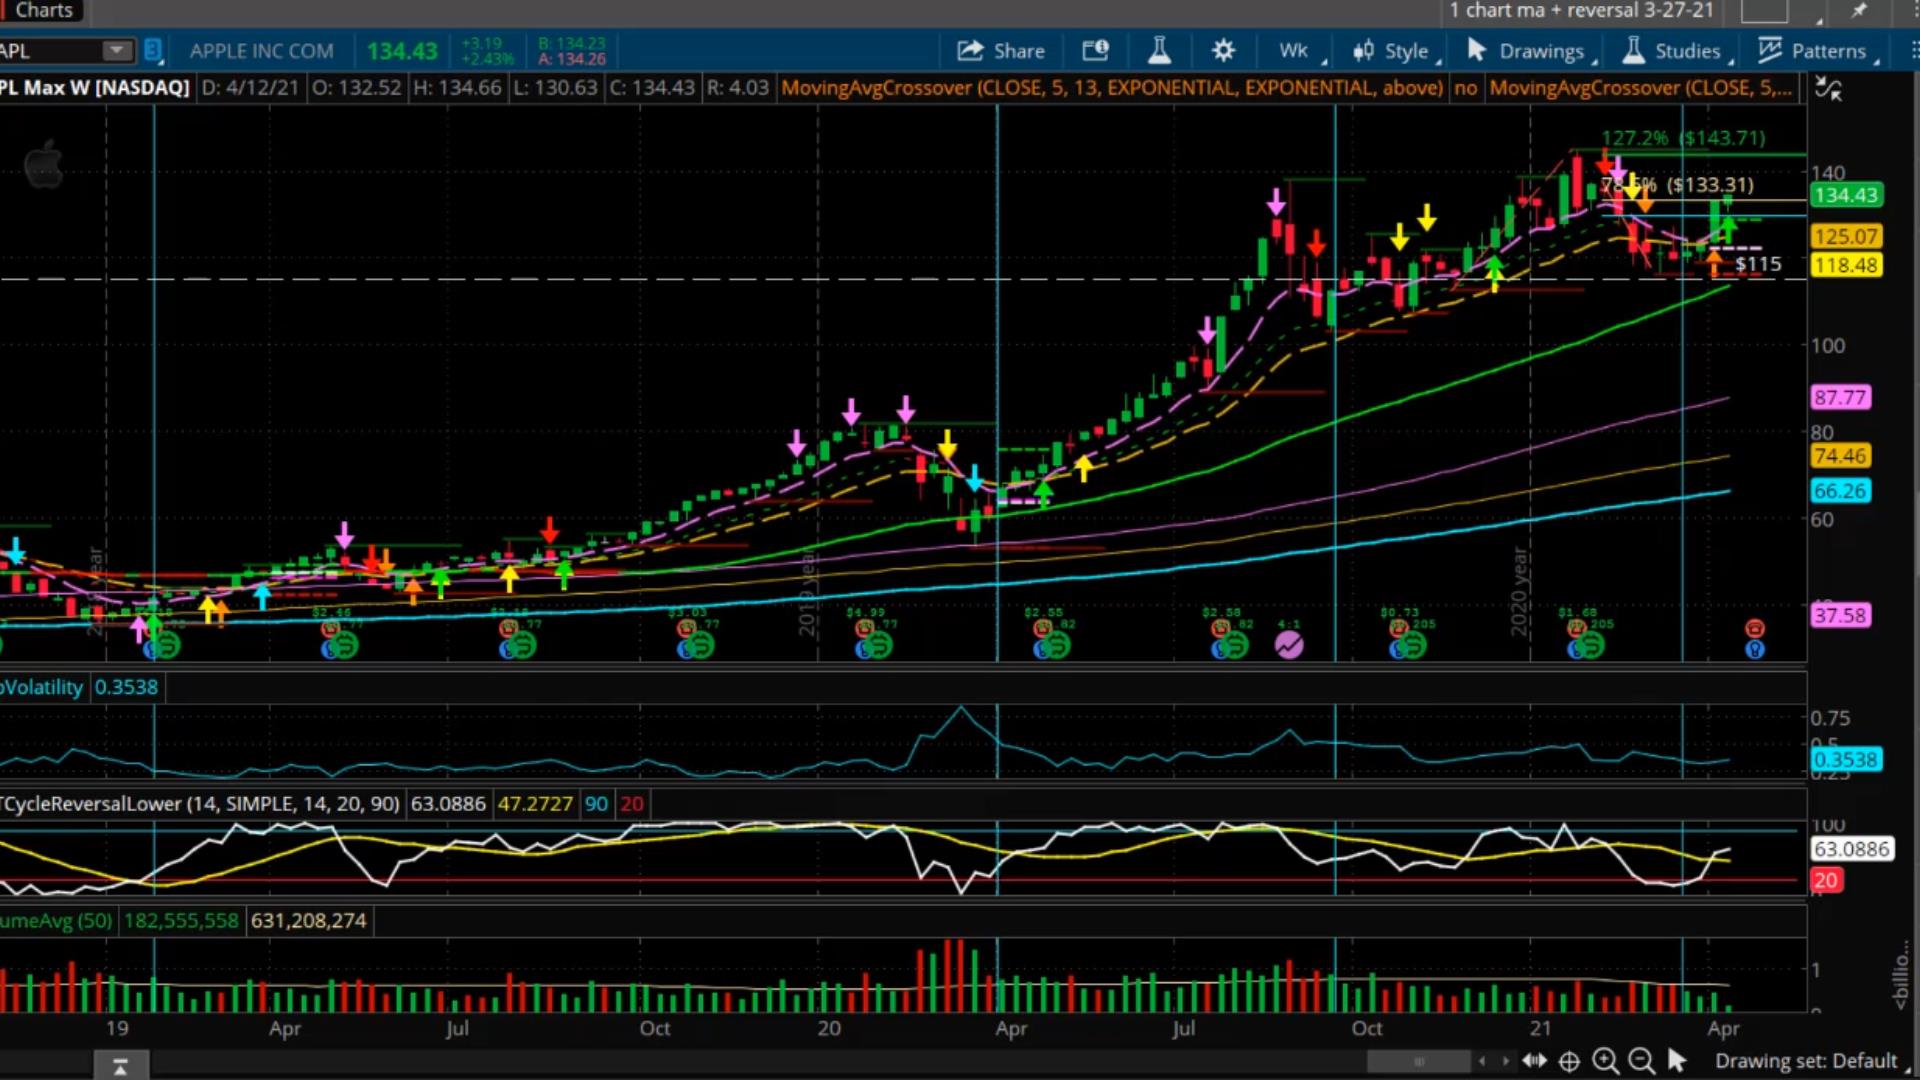Open chart settings gear icon
This screenshot has height=1080, width=1920.
pos(1223,51)
